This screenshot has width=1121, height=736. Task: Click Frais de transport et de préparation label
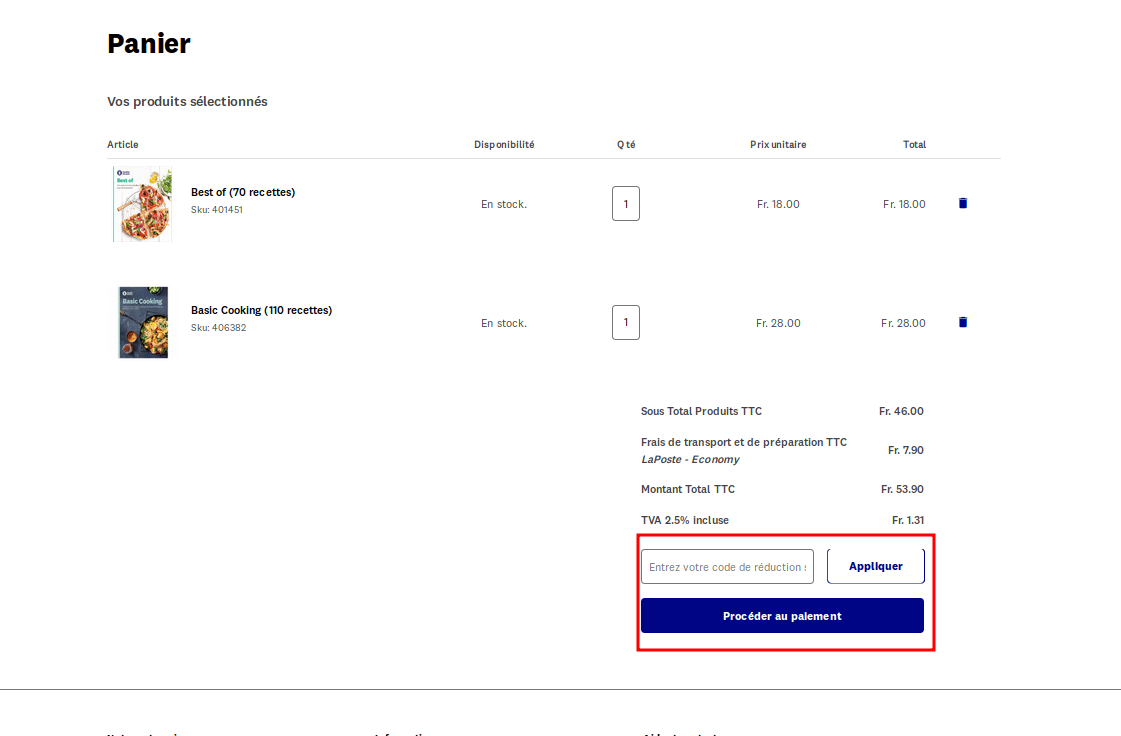744,442
